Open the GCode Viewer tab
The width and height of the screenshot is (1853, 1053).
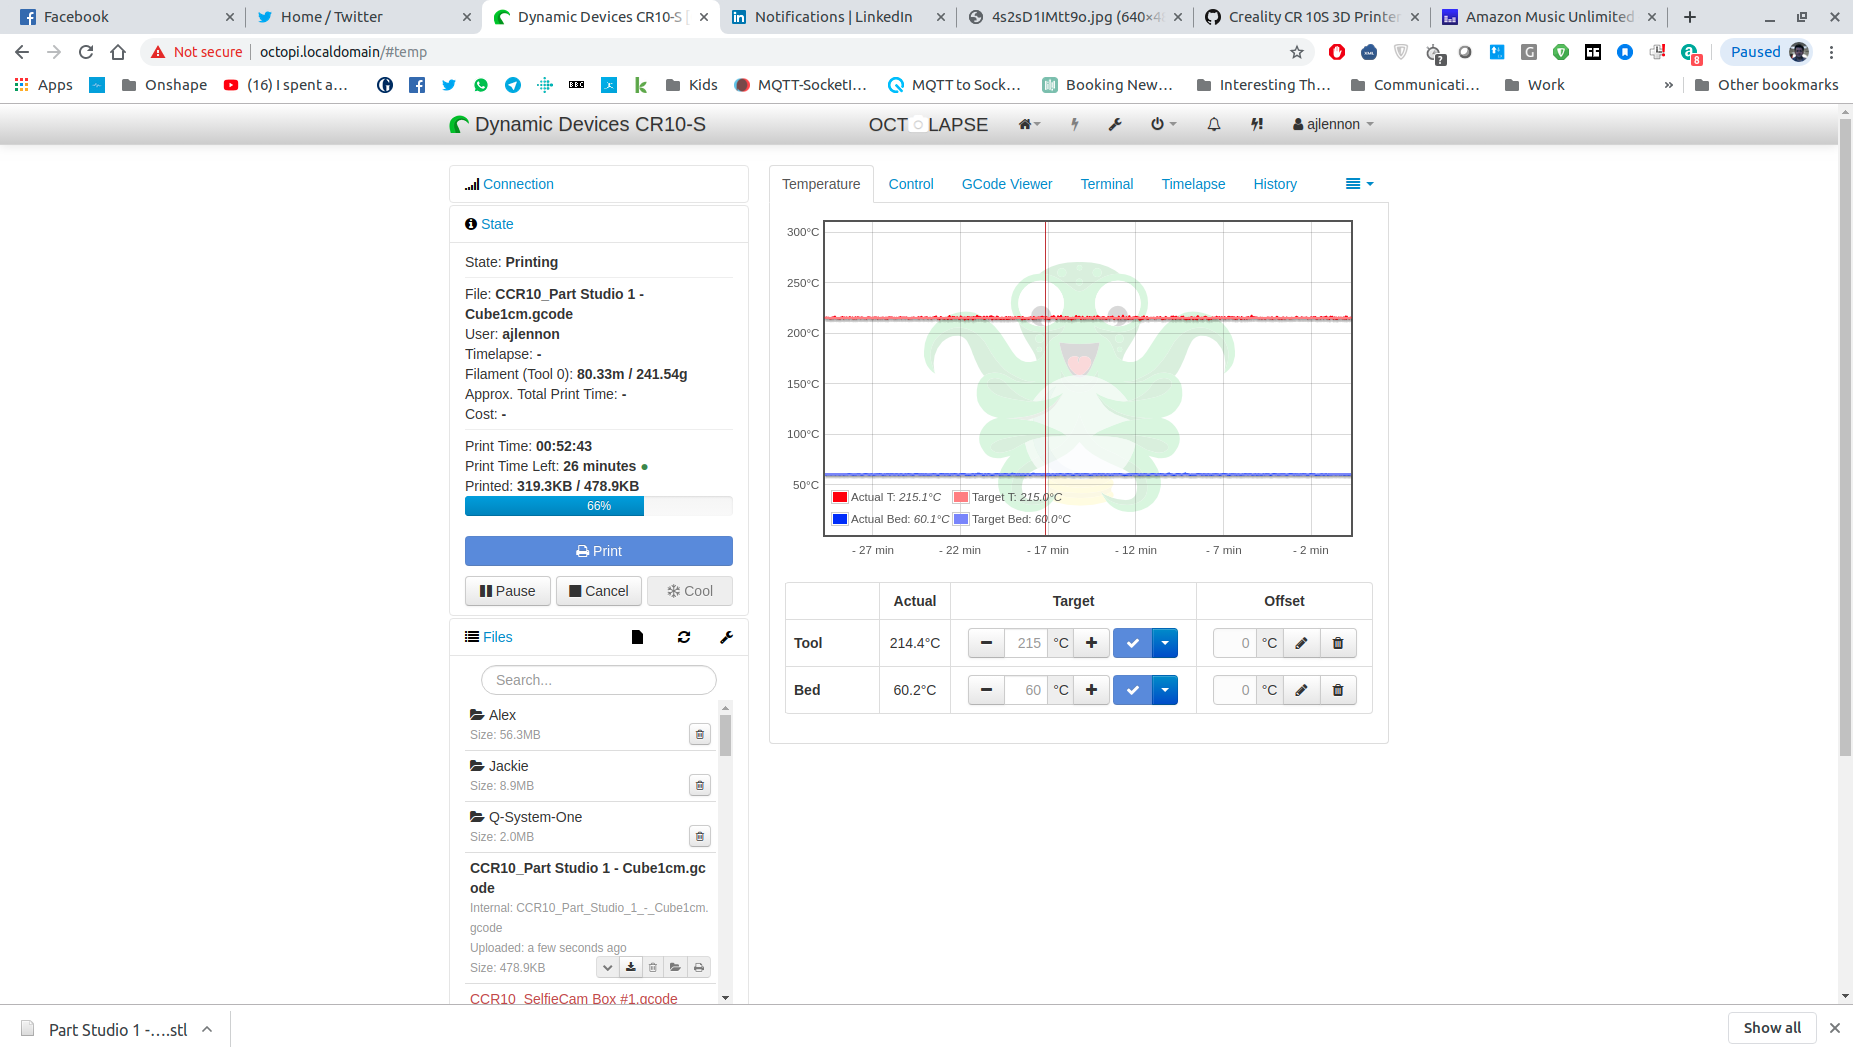coord(1007,184)
